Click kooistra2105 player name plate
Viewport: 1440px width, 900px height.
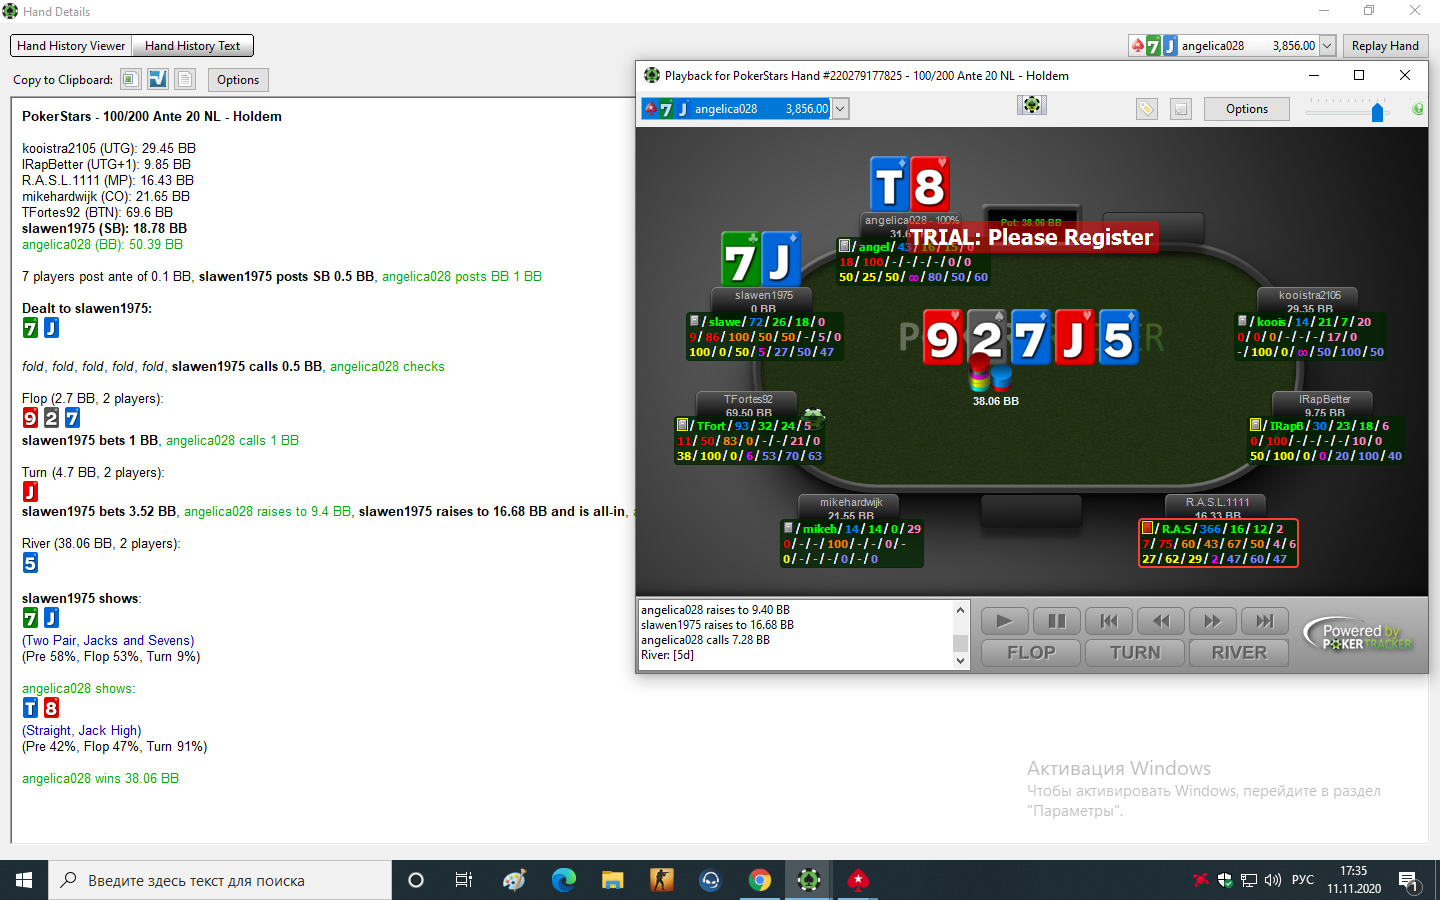pos(1310,300)
